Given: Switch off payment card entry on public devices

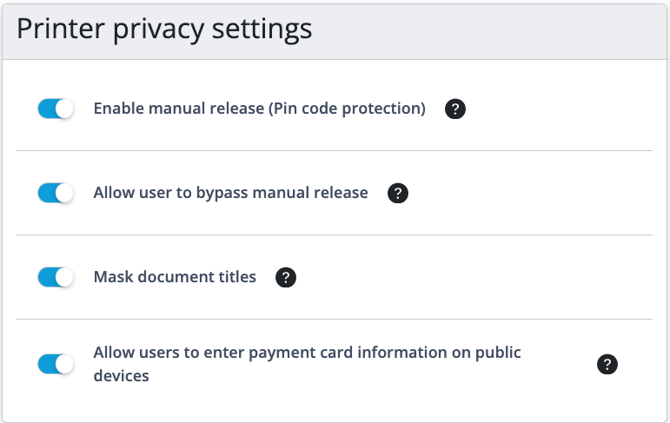Looking at the screenshot, I should [55, 364].
